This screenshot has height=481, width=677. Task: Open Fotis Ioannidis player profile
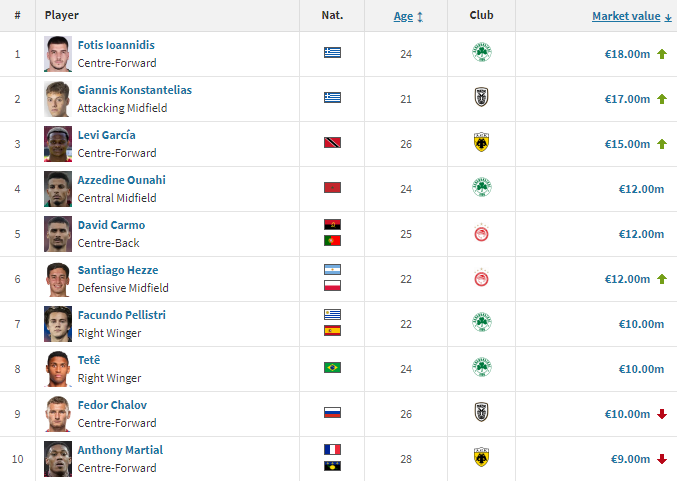[x=116, y=45]
